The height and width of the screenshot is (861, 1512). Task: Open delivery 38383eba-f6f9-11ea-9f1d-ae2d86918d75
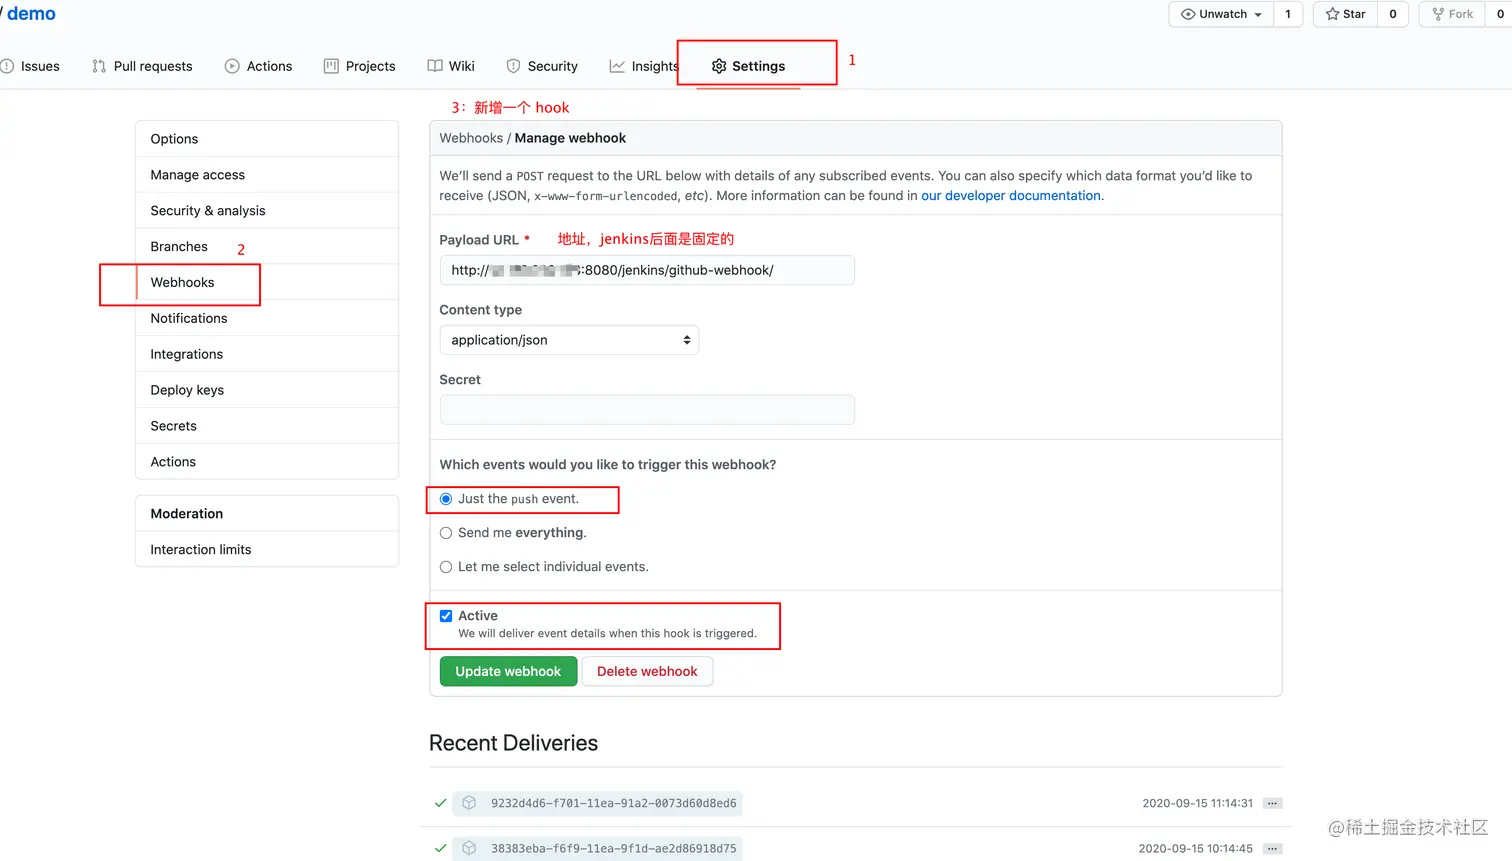pos(613,849)
